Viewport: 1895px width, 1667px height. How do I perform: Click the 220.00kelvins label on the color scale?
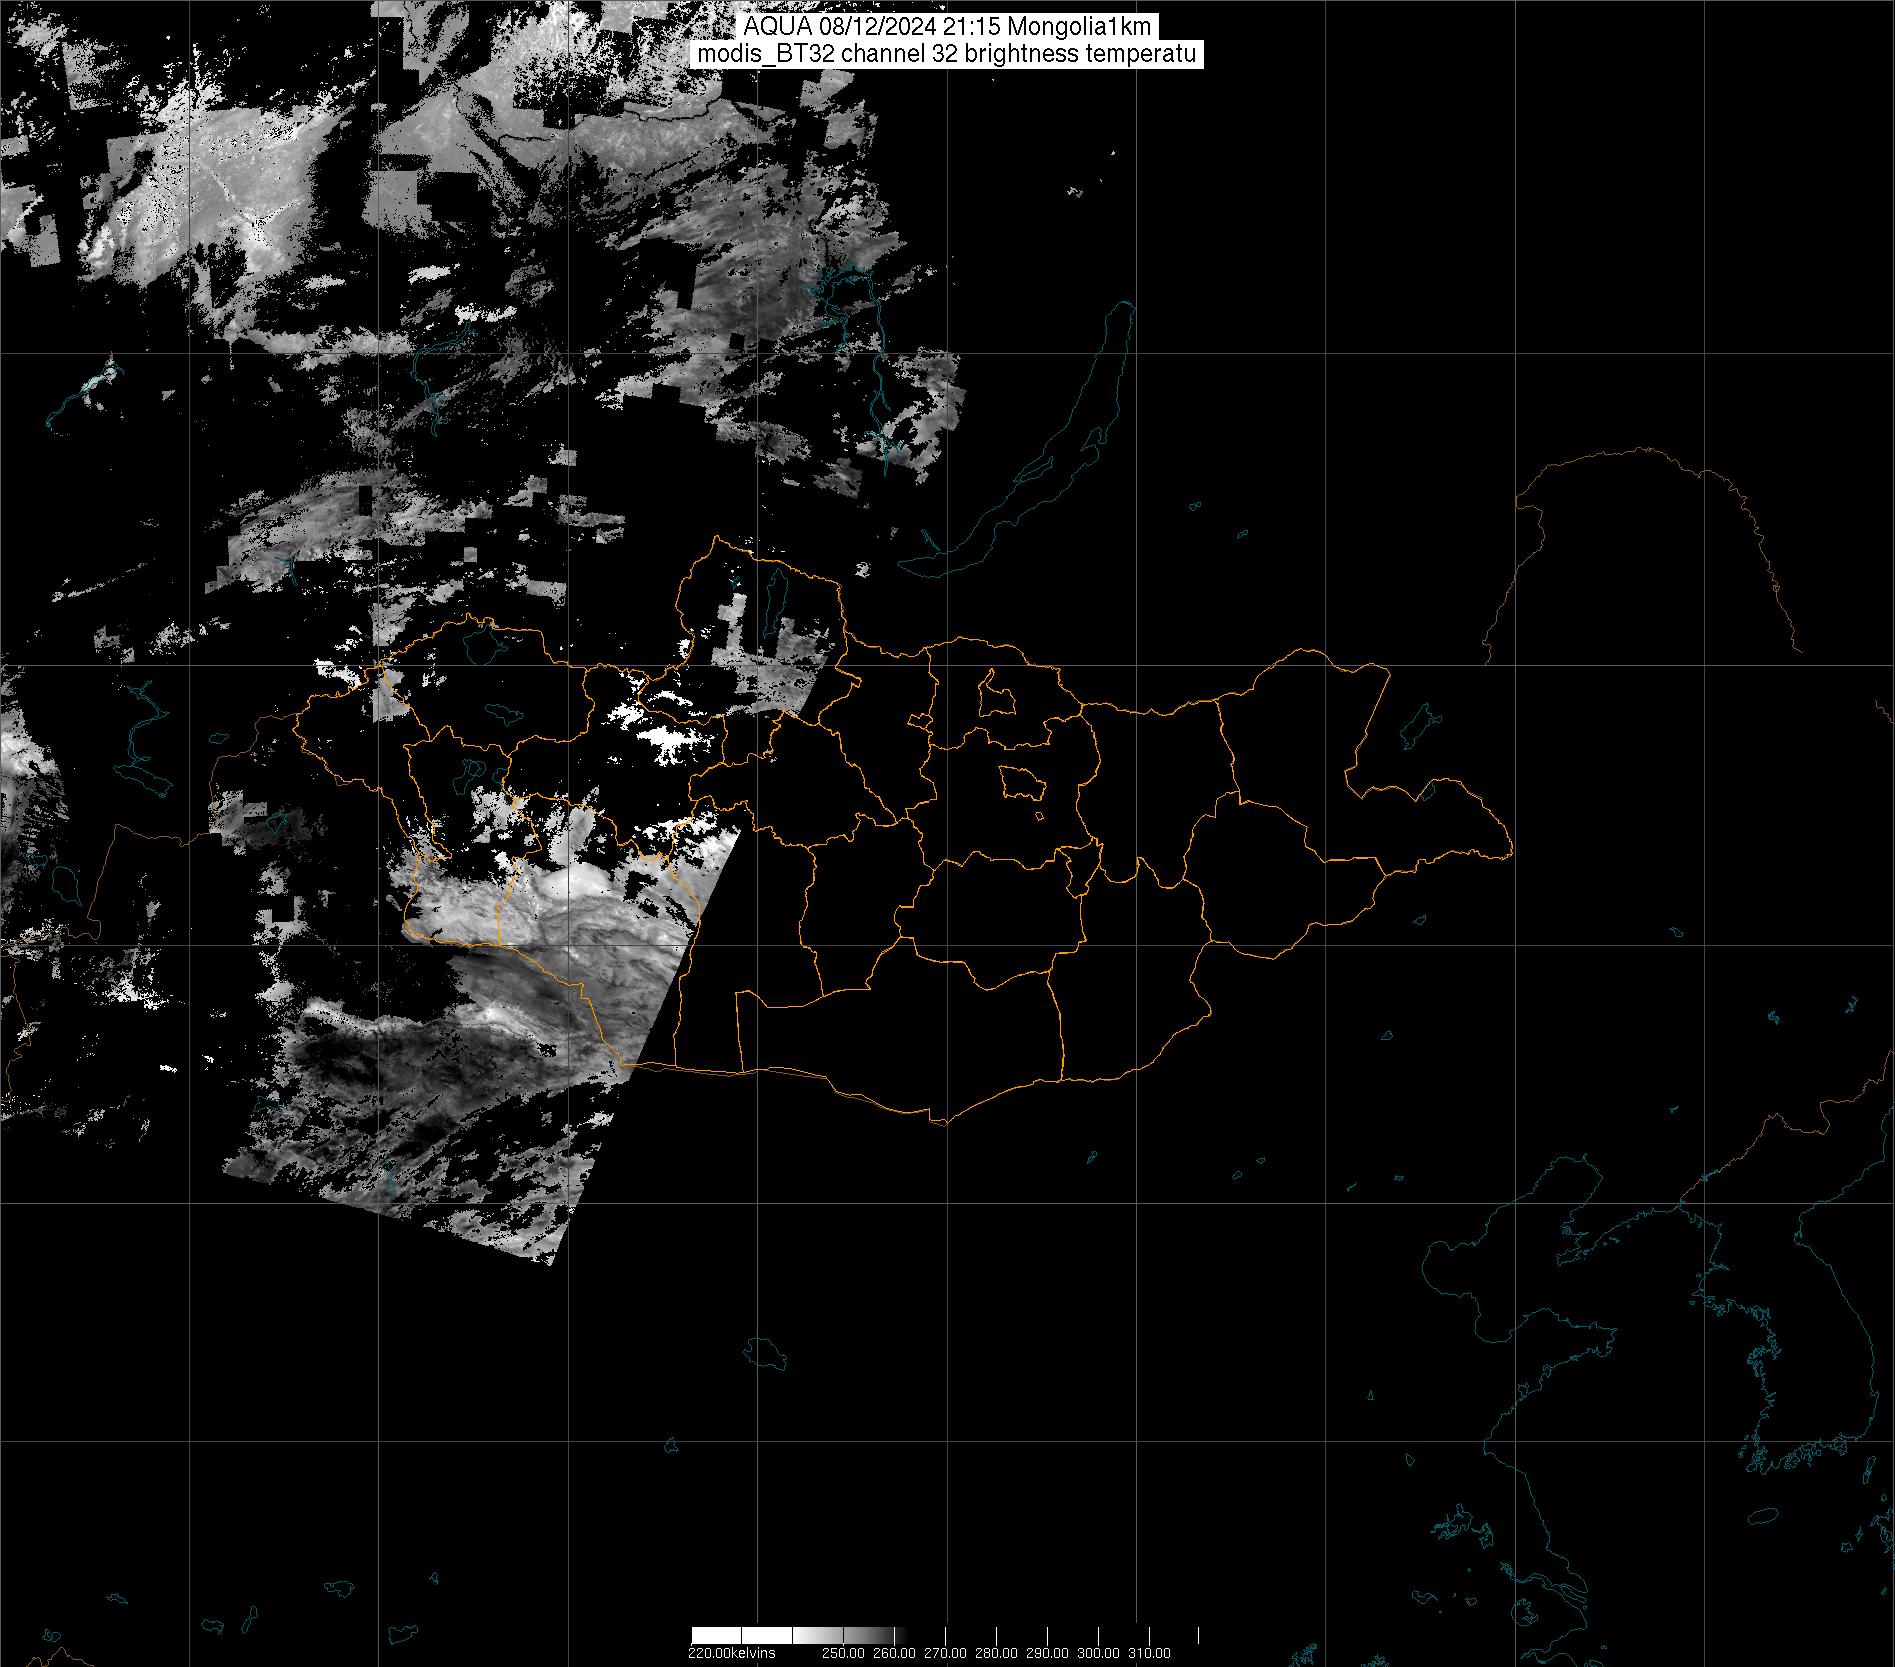pyautogui.click(x=731, y=1653)
